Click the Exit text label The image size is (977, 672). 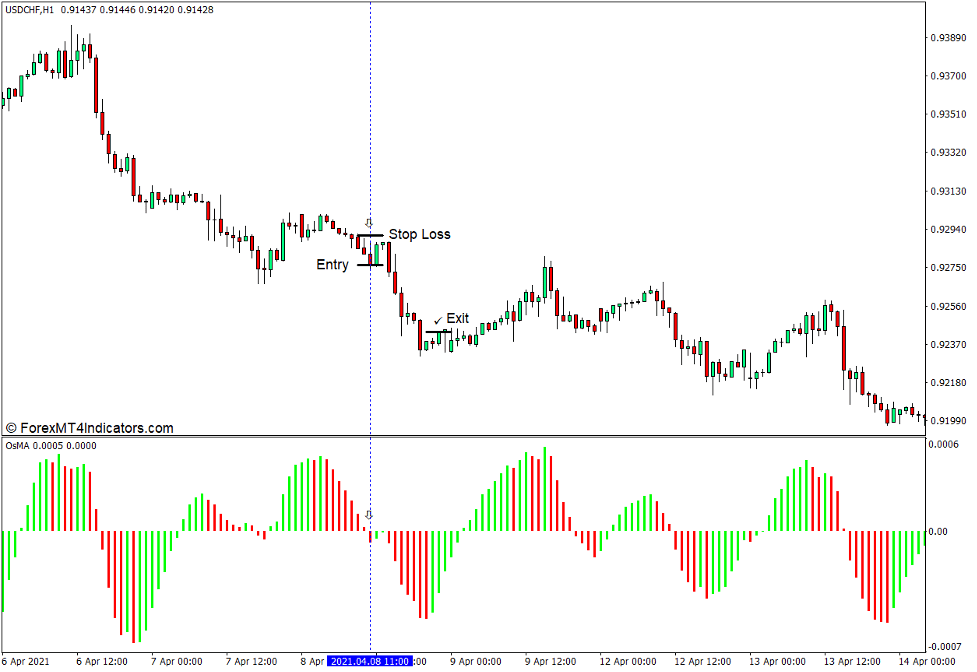pyautogui.click(x=457, y=319)
